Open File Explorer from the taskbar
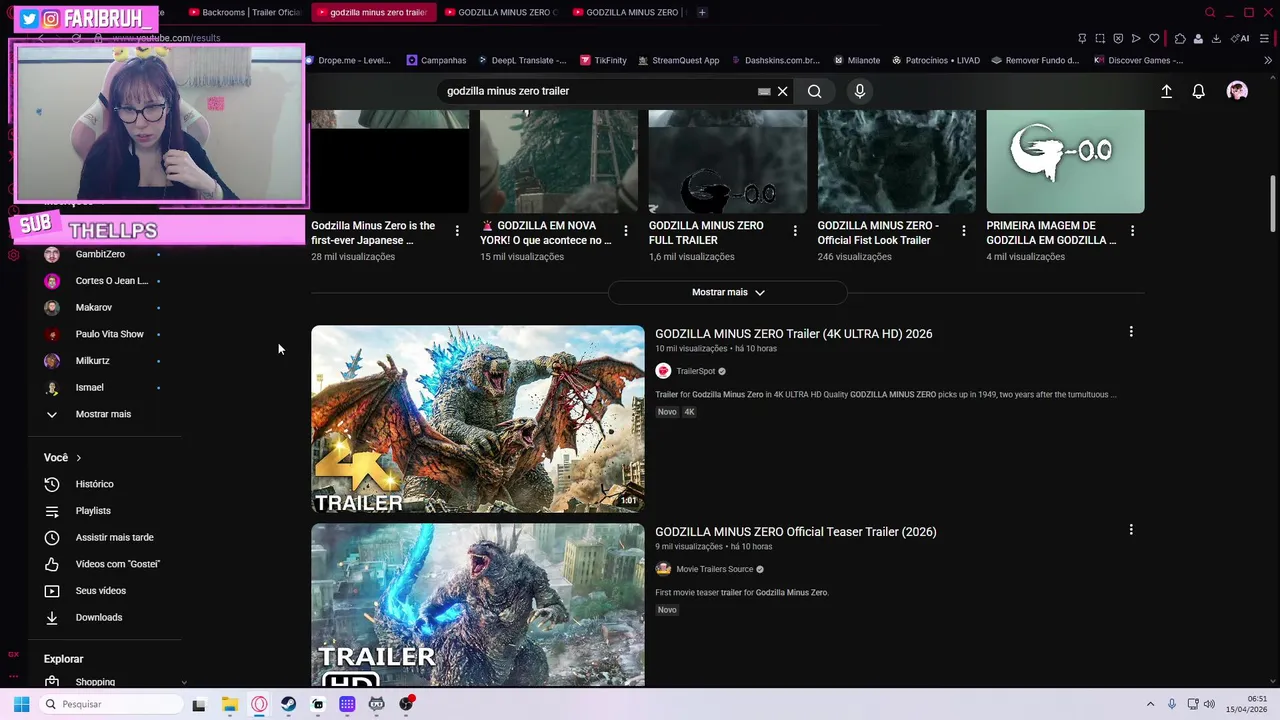The image size is (1280, 720). pos(229,704)
